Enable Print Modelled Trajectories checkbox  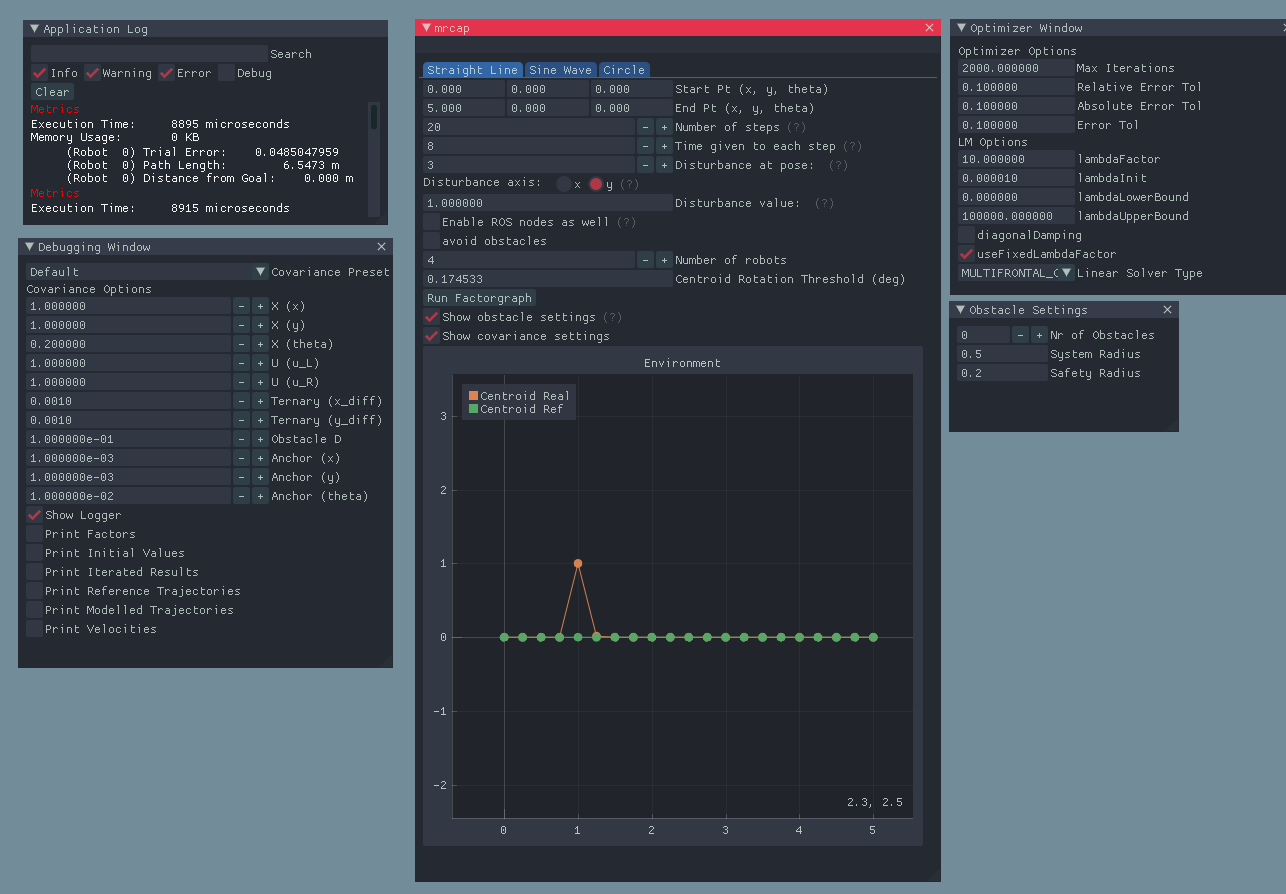pyautogui.click(x=34, y=610)
